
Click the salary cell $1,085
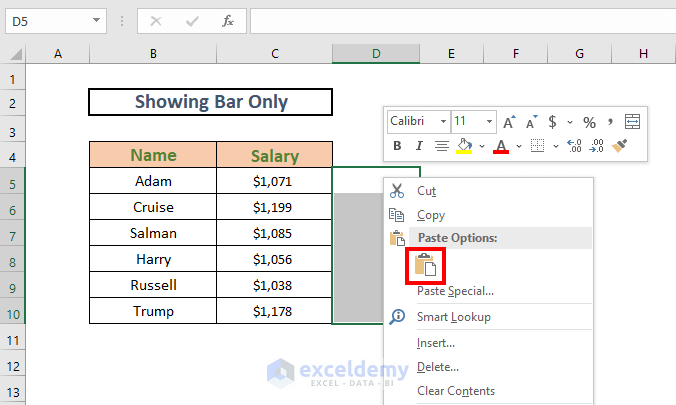[x=275, y=233]
